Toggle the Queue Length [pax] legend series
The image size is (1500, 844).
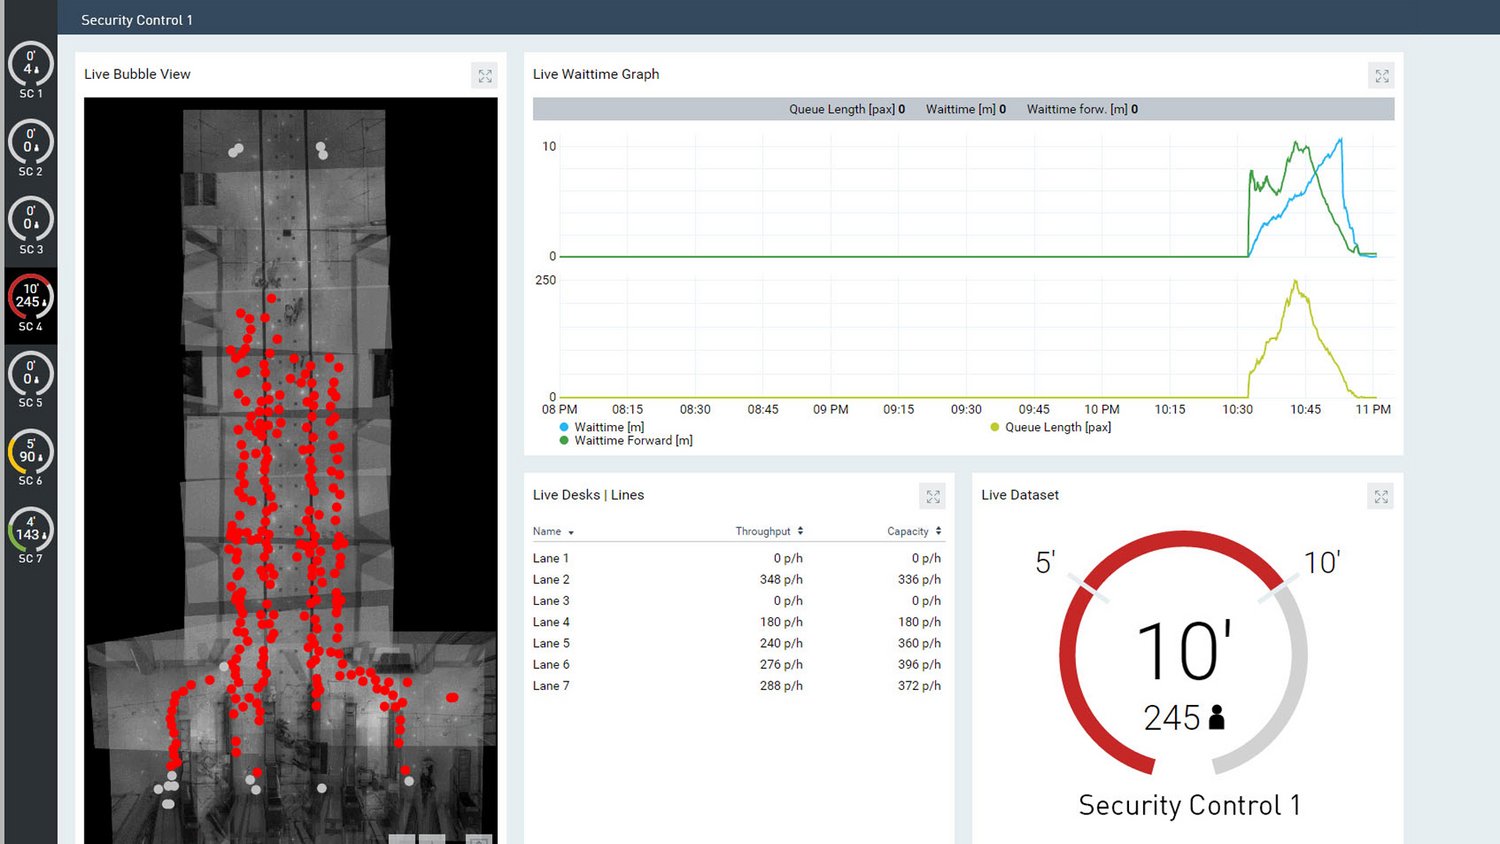(1051, 427)
